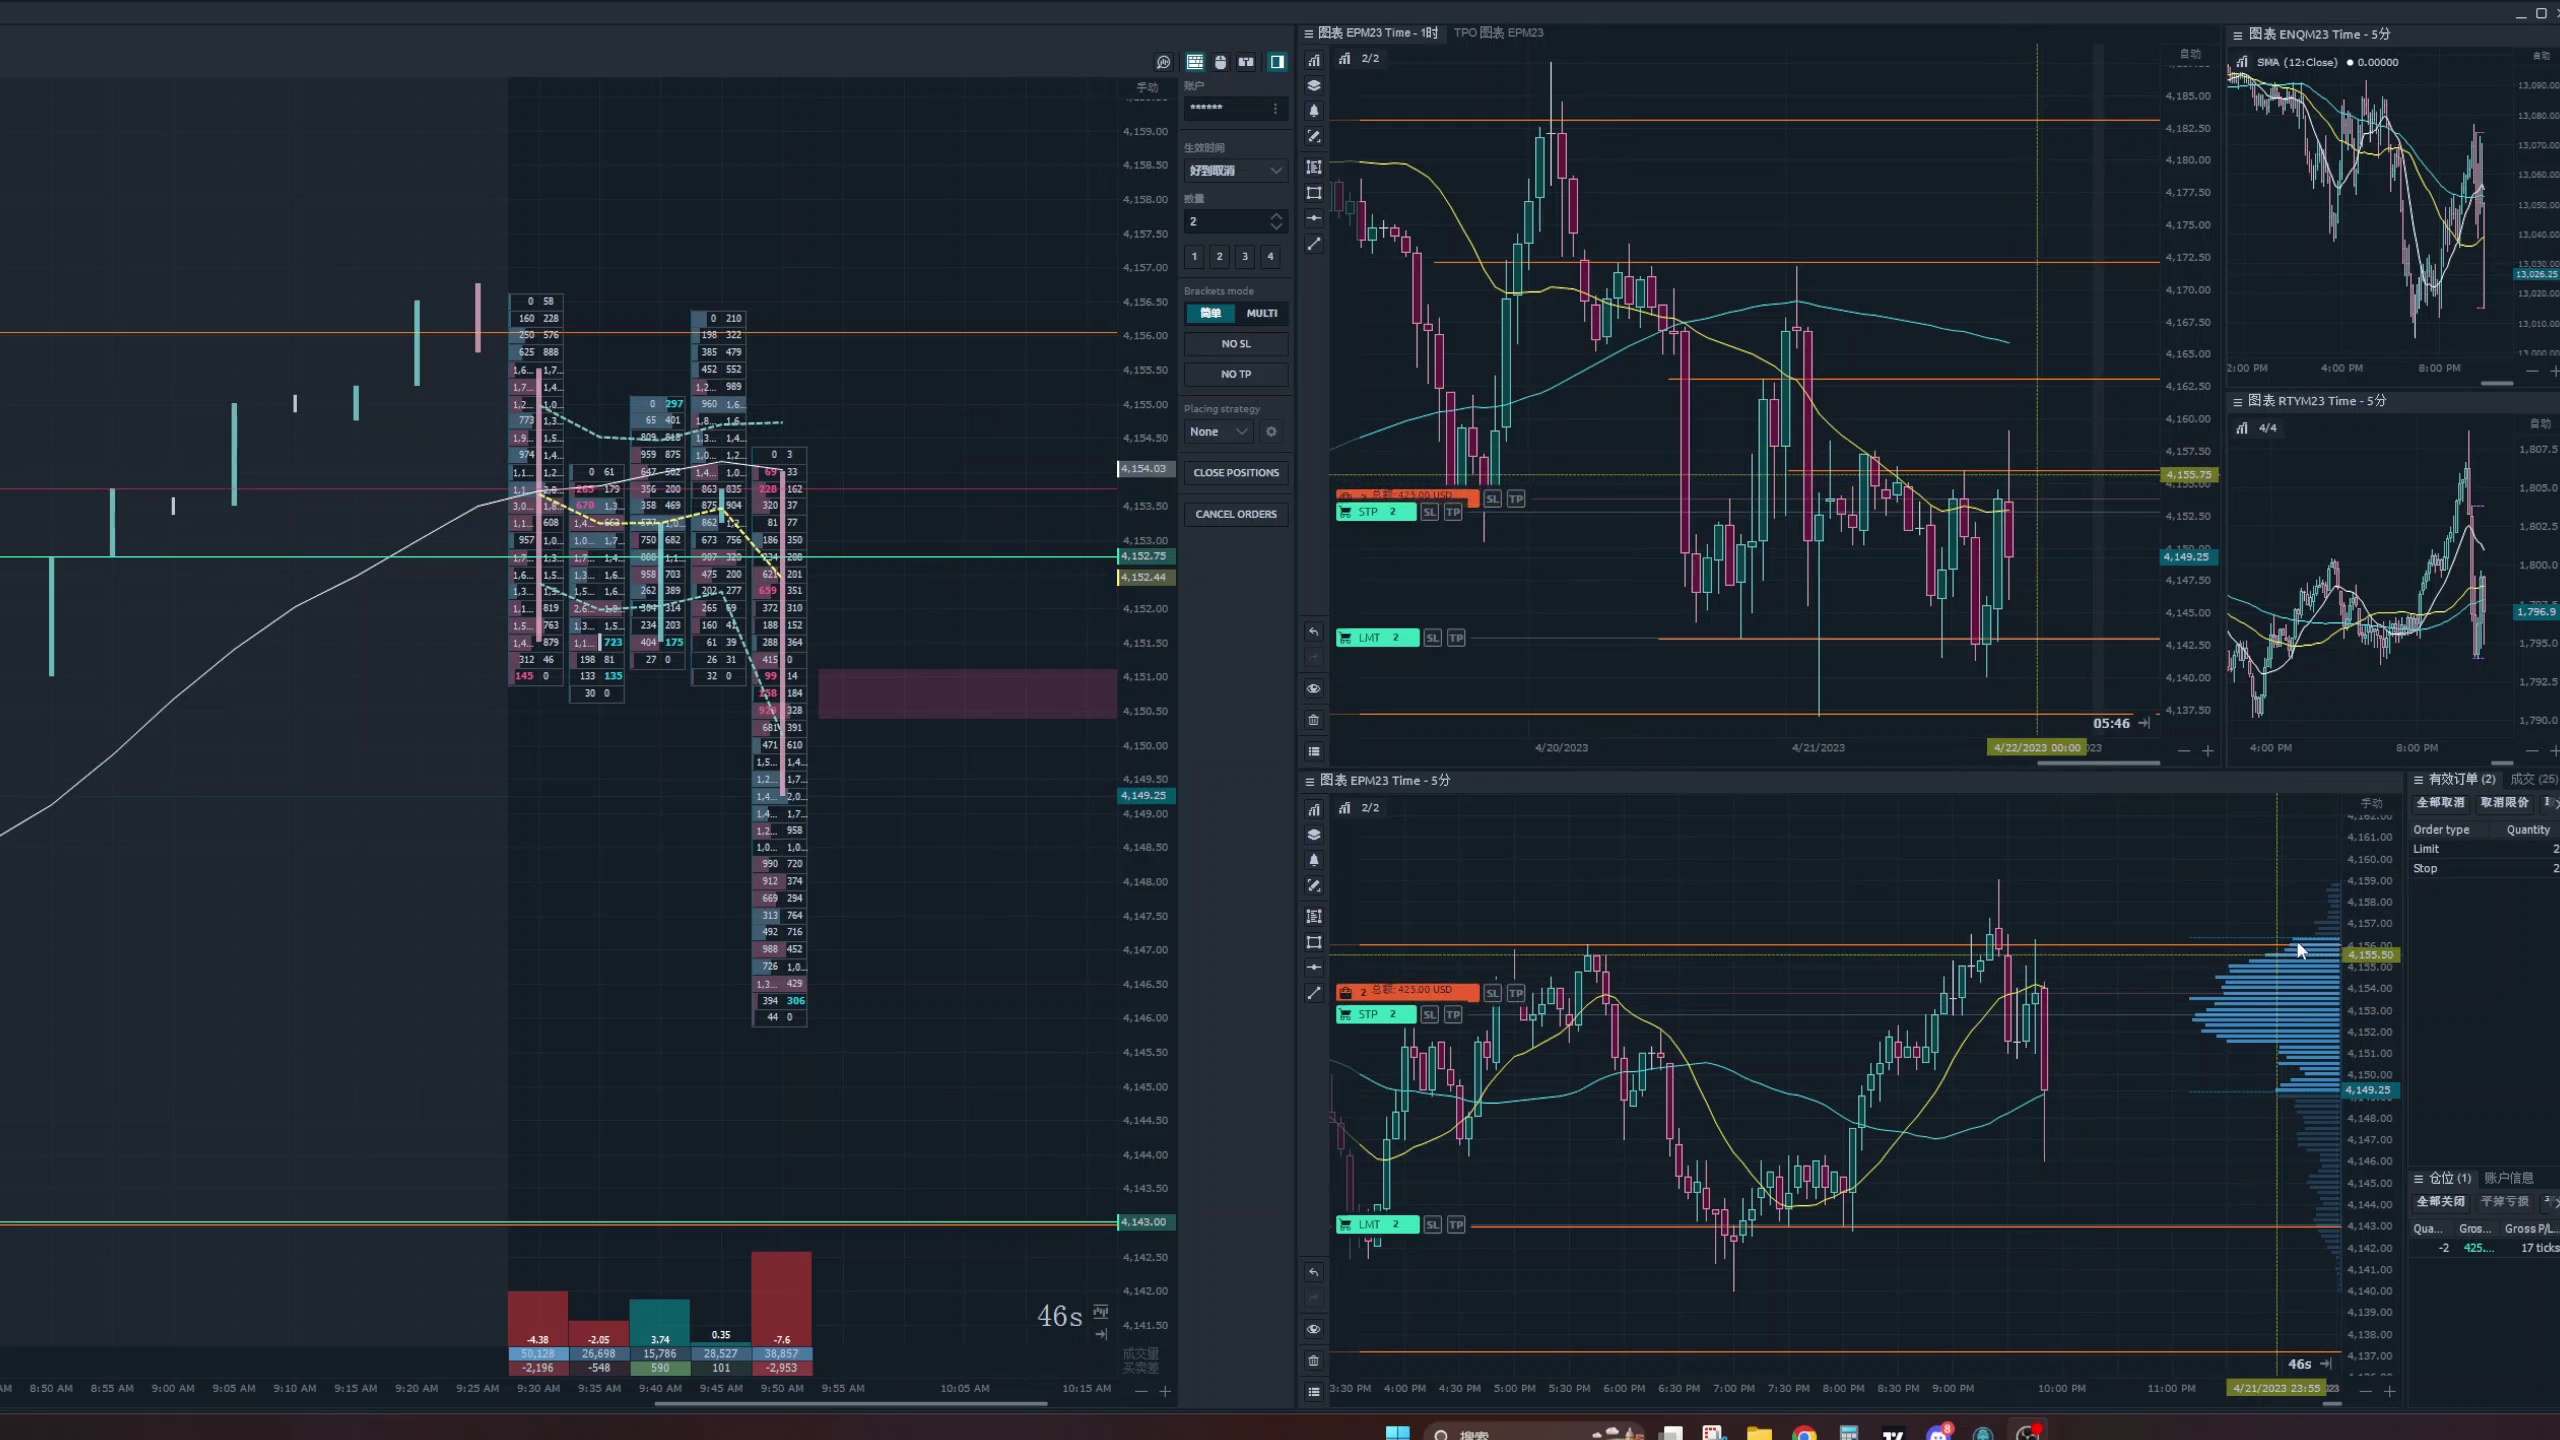Open indicators icon in the 5-minute EPM23 chart toolbar
The image size is (2560, 1440).
(x=1314, y=809)
